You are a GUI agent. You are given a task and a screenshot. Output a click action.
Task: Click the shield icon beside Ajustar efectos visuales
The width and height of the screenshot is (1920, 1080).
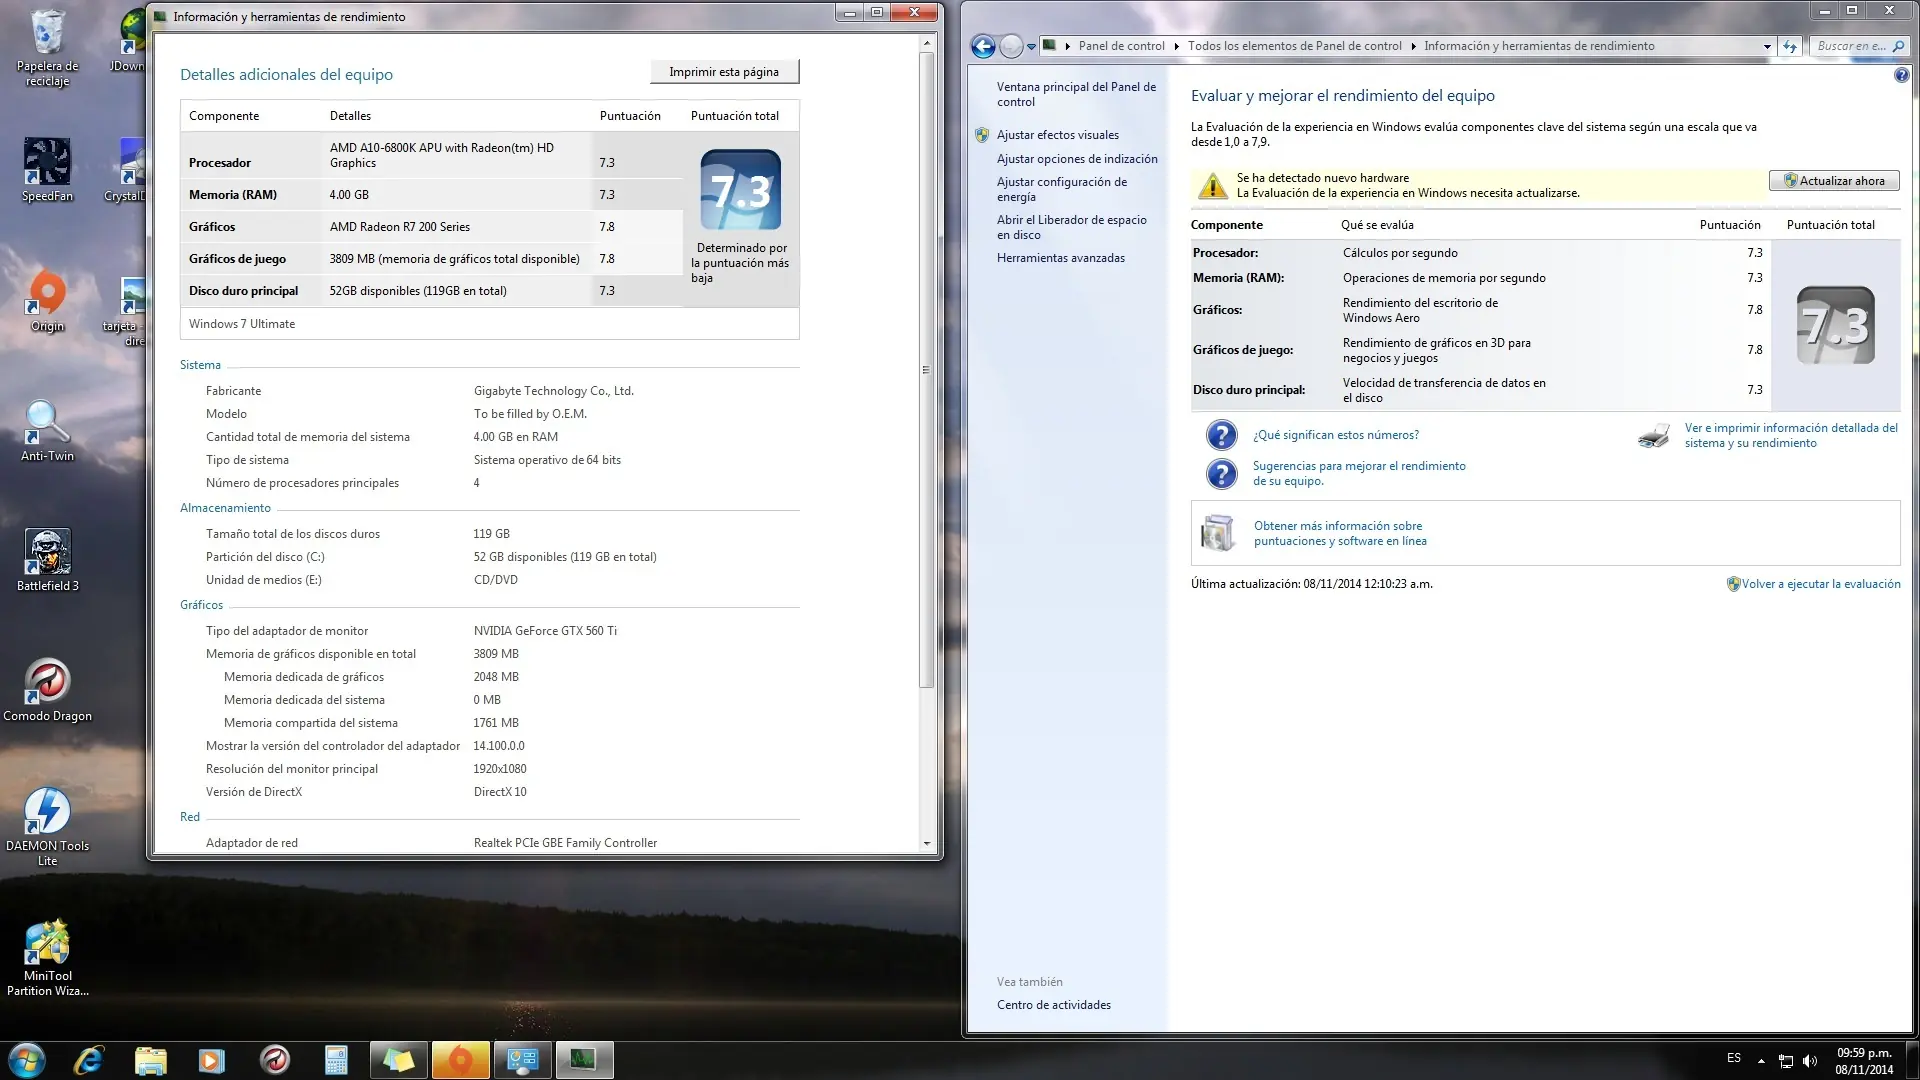(982, 135)
